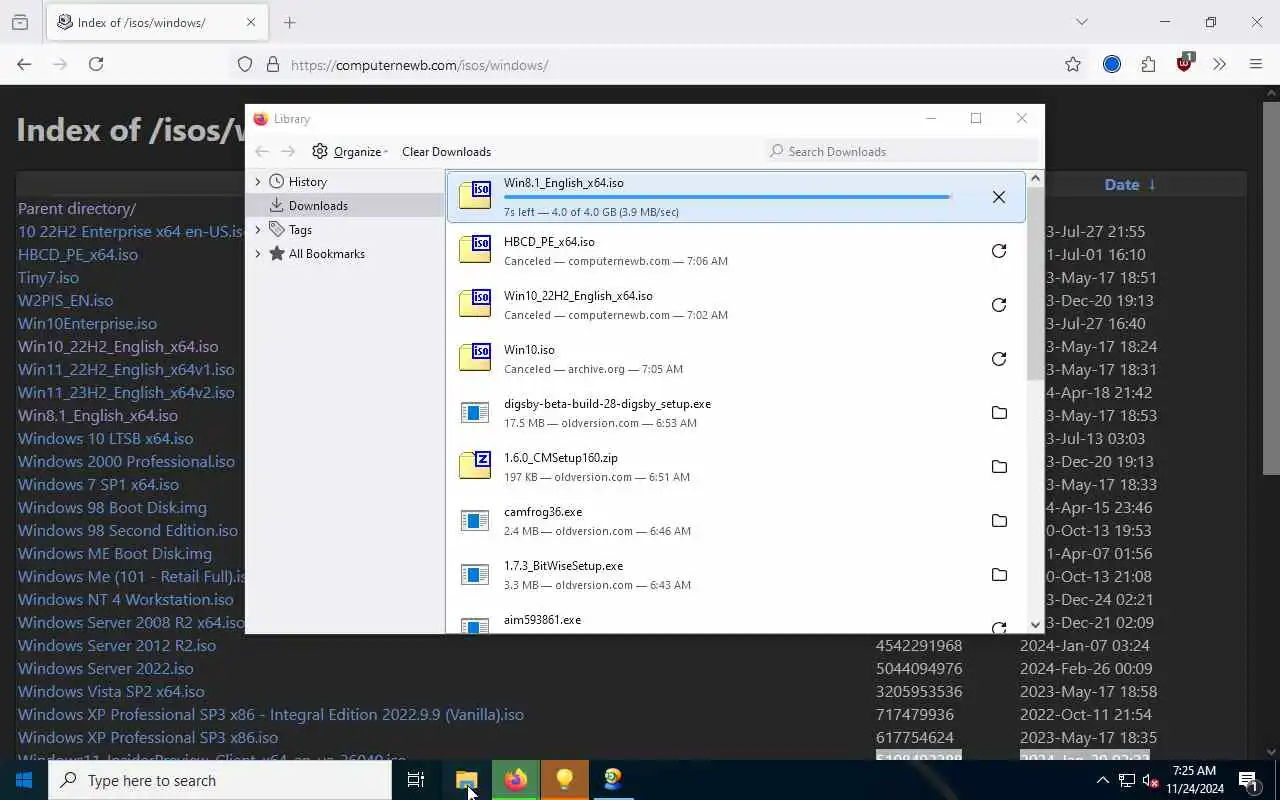Expand the Tags tree item
This screenshot has width=1280, height=800.
point(258,230)
